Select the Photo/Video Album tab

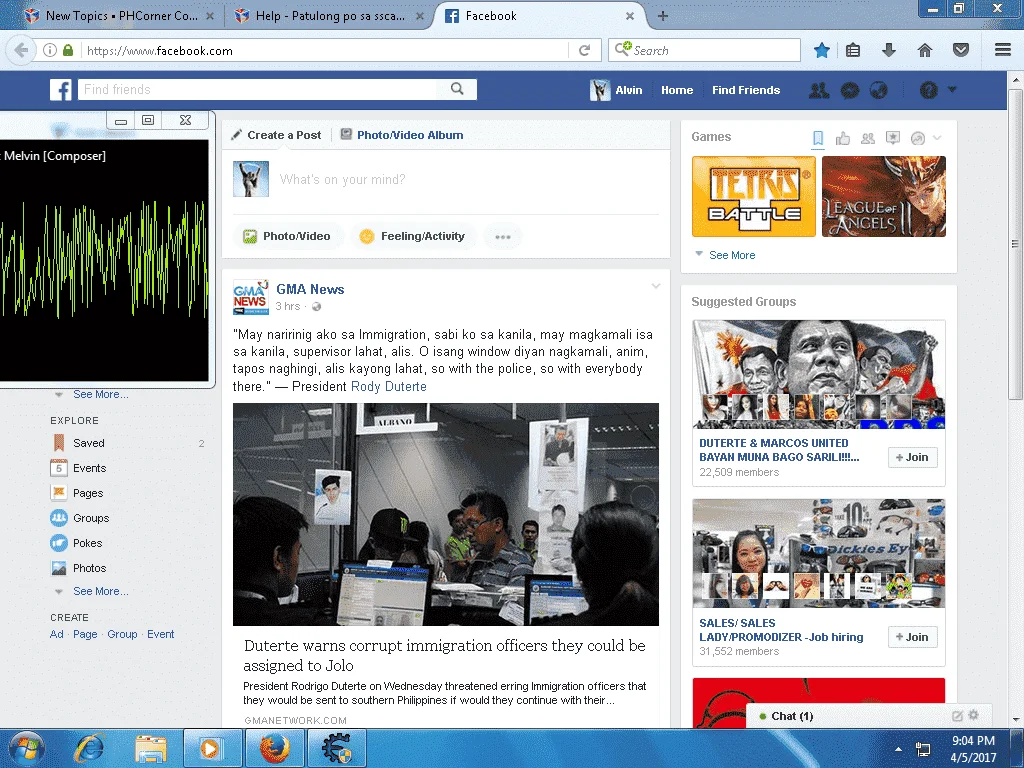point(402,135)
